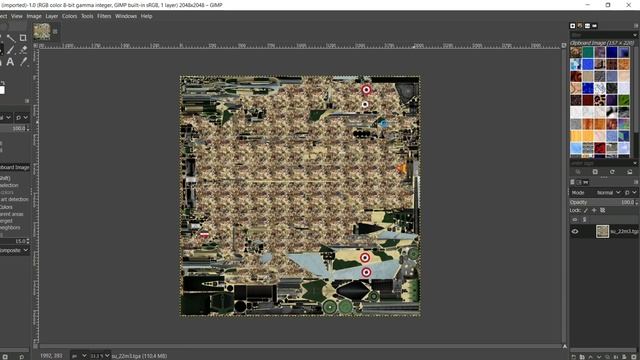Select the Color Picker eyedropper tool
Viewport: 640px width, 360px height.
click(23, 62)
